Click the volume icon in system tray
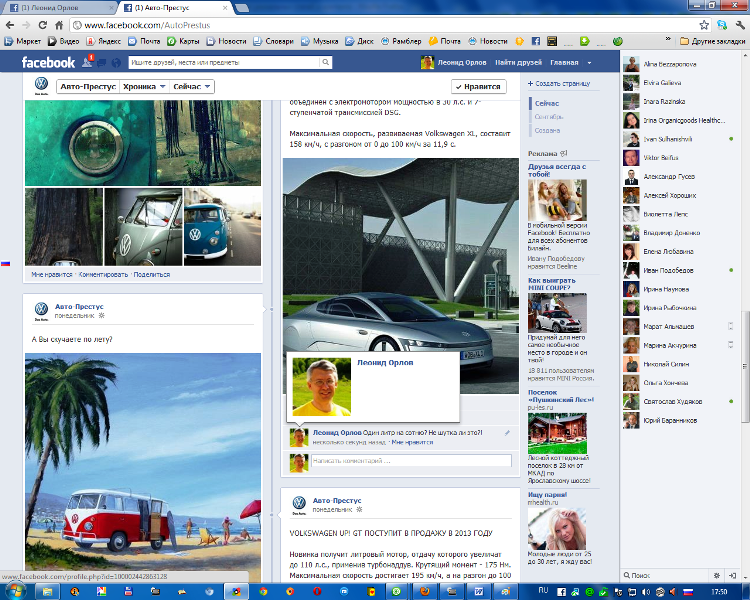The height and width of the screenshot is (600, 750). point(646,592)
